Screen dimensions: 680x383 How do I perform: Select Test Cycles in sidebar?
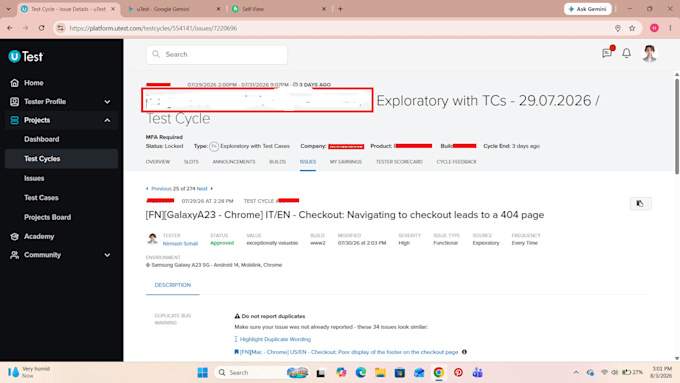tap(61, 159)
